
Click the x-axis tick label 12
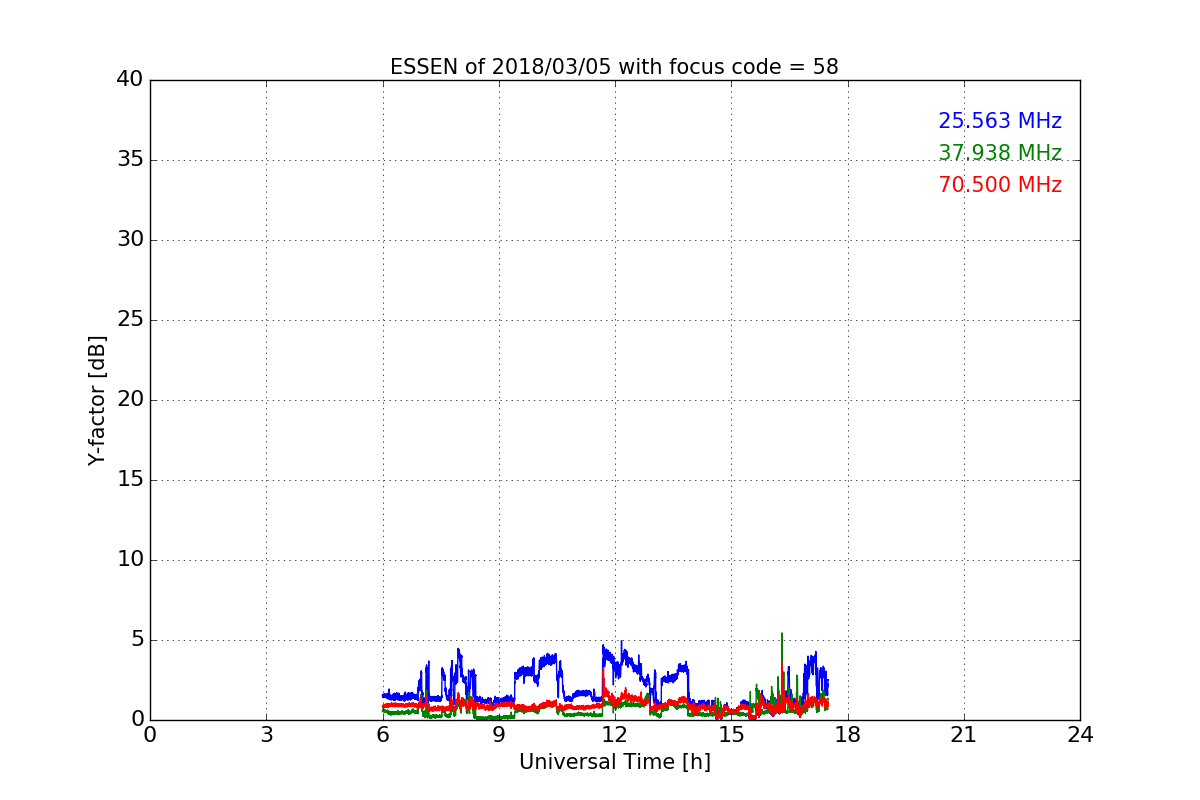pos(615,735)
